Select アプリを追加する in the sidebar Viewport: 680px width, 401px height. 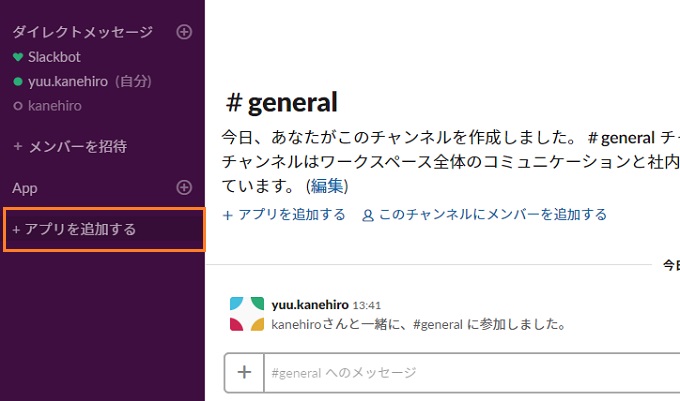(80, 229)
